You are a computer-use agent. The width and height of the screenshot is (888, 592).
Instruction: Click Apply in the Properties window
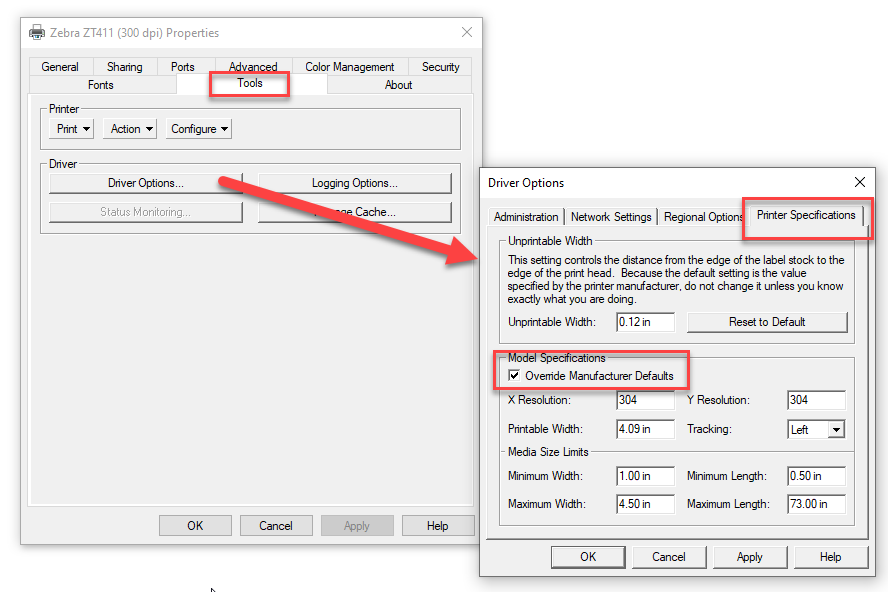click(x=357, y=526)
